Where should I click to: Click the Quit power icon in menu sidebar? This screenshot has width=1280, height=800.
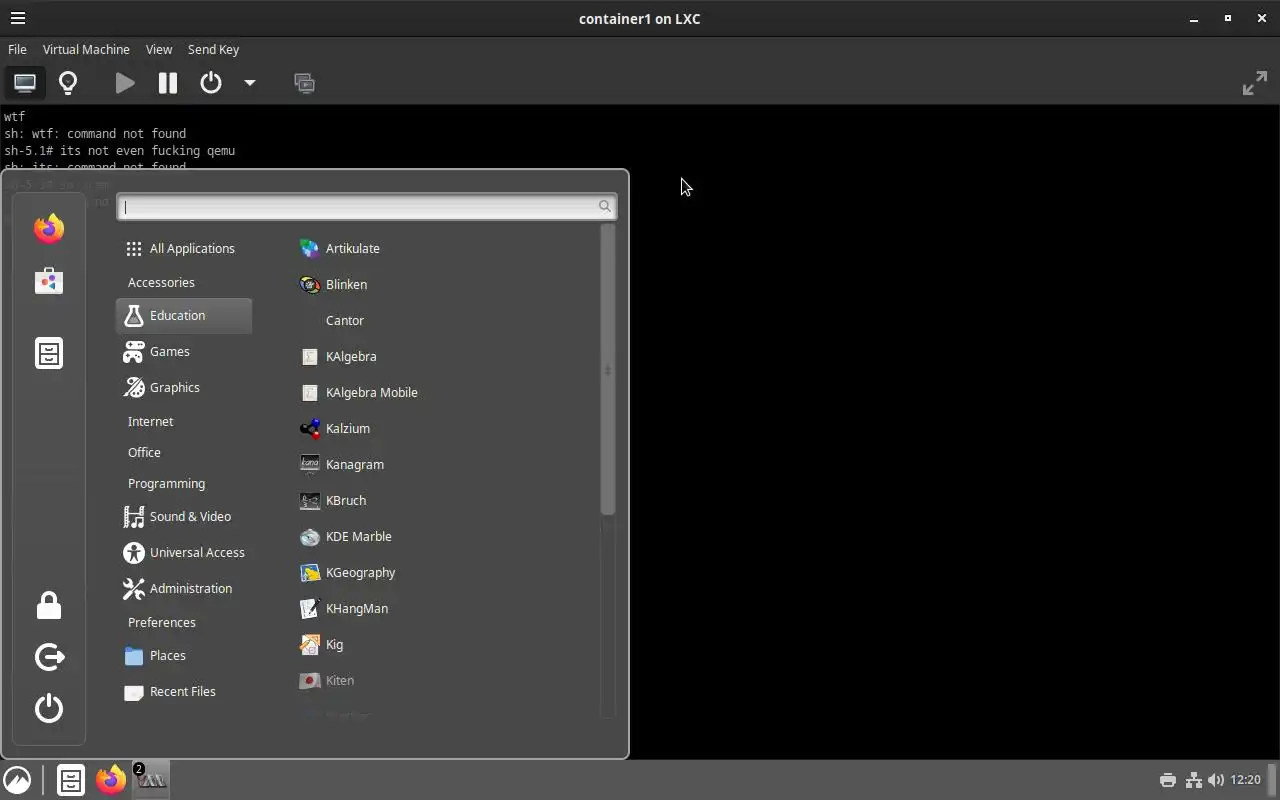pos(49,709)
